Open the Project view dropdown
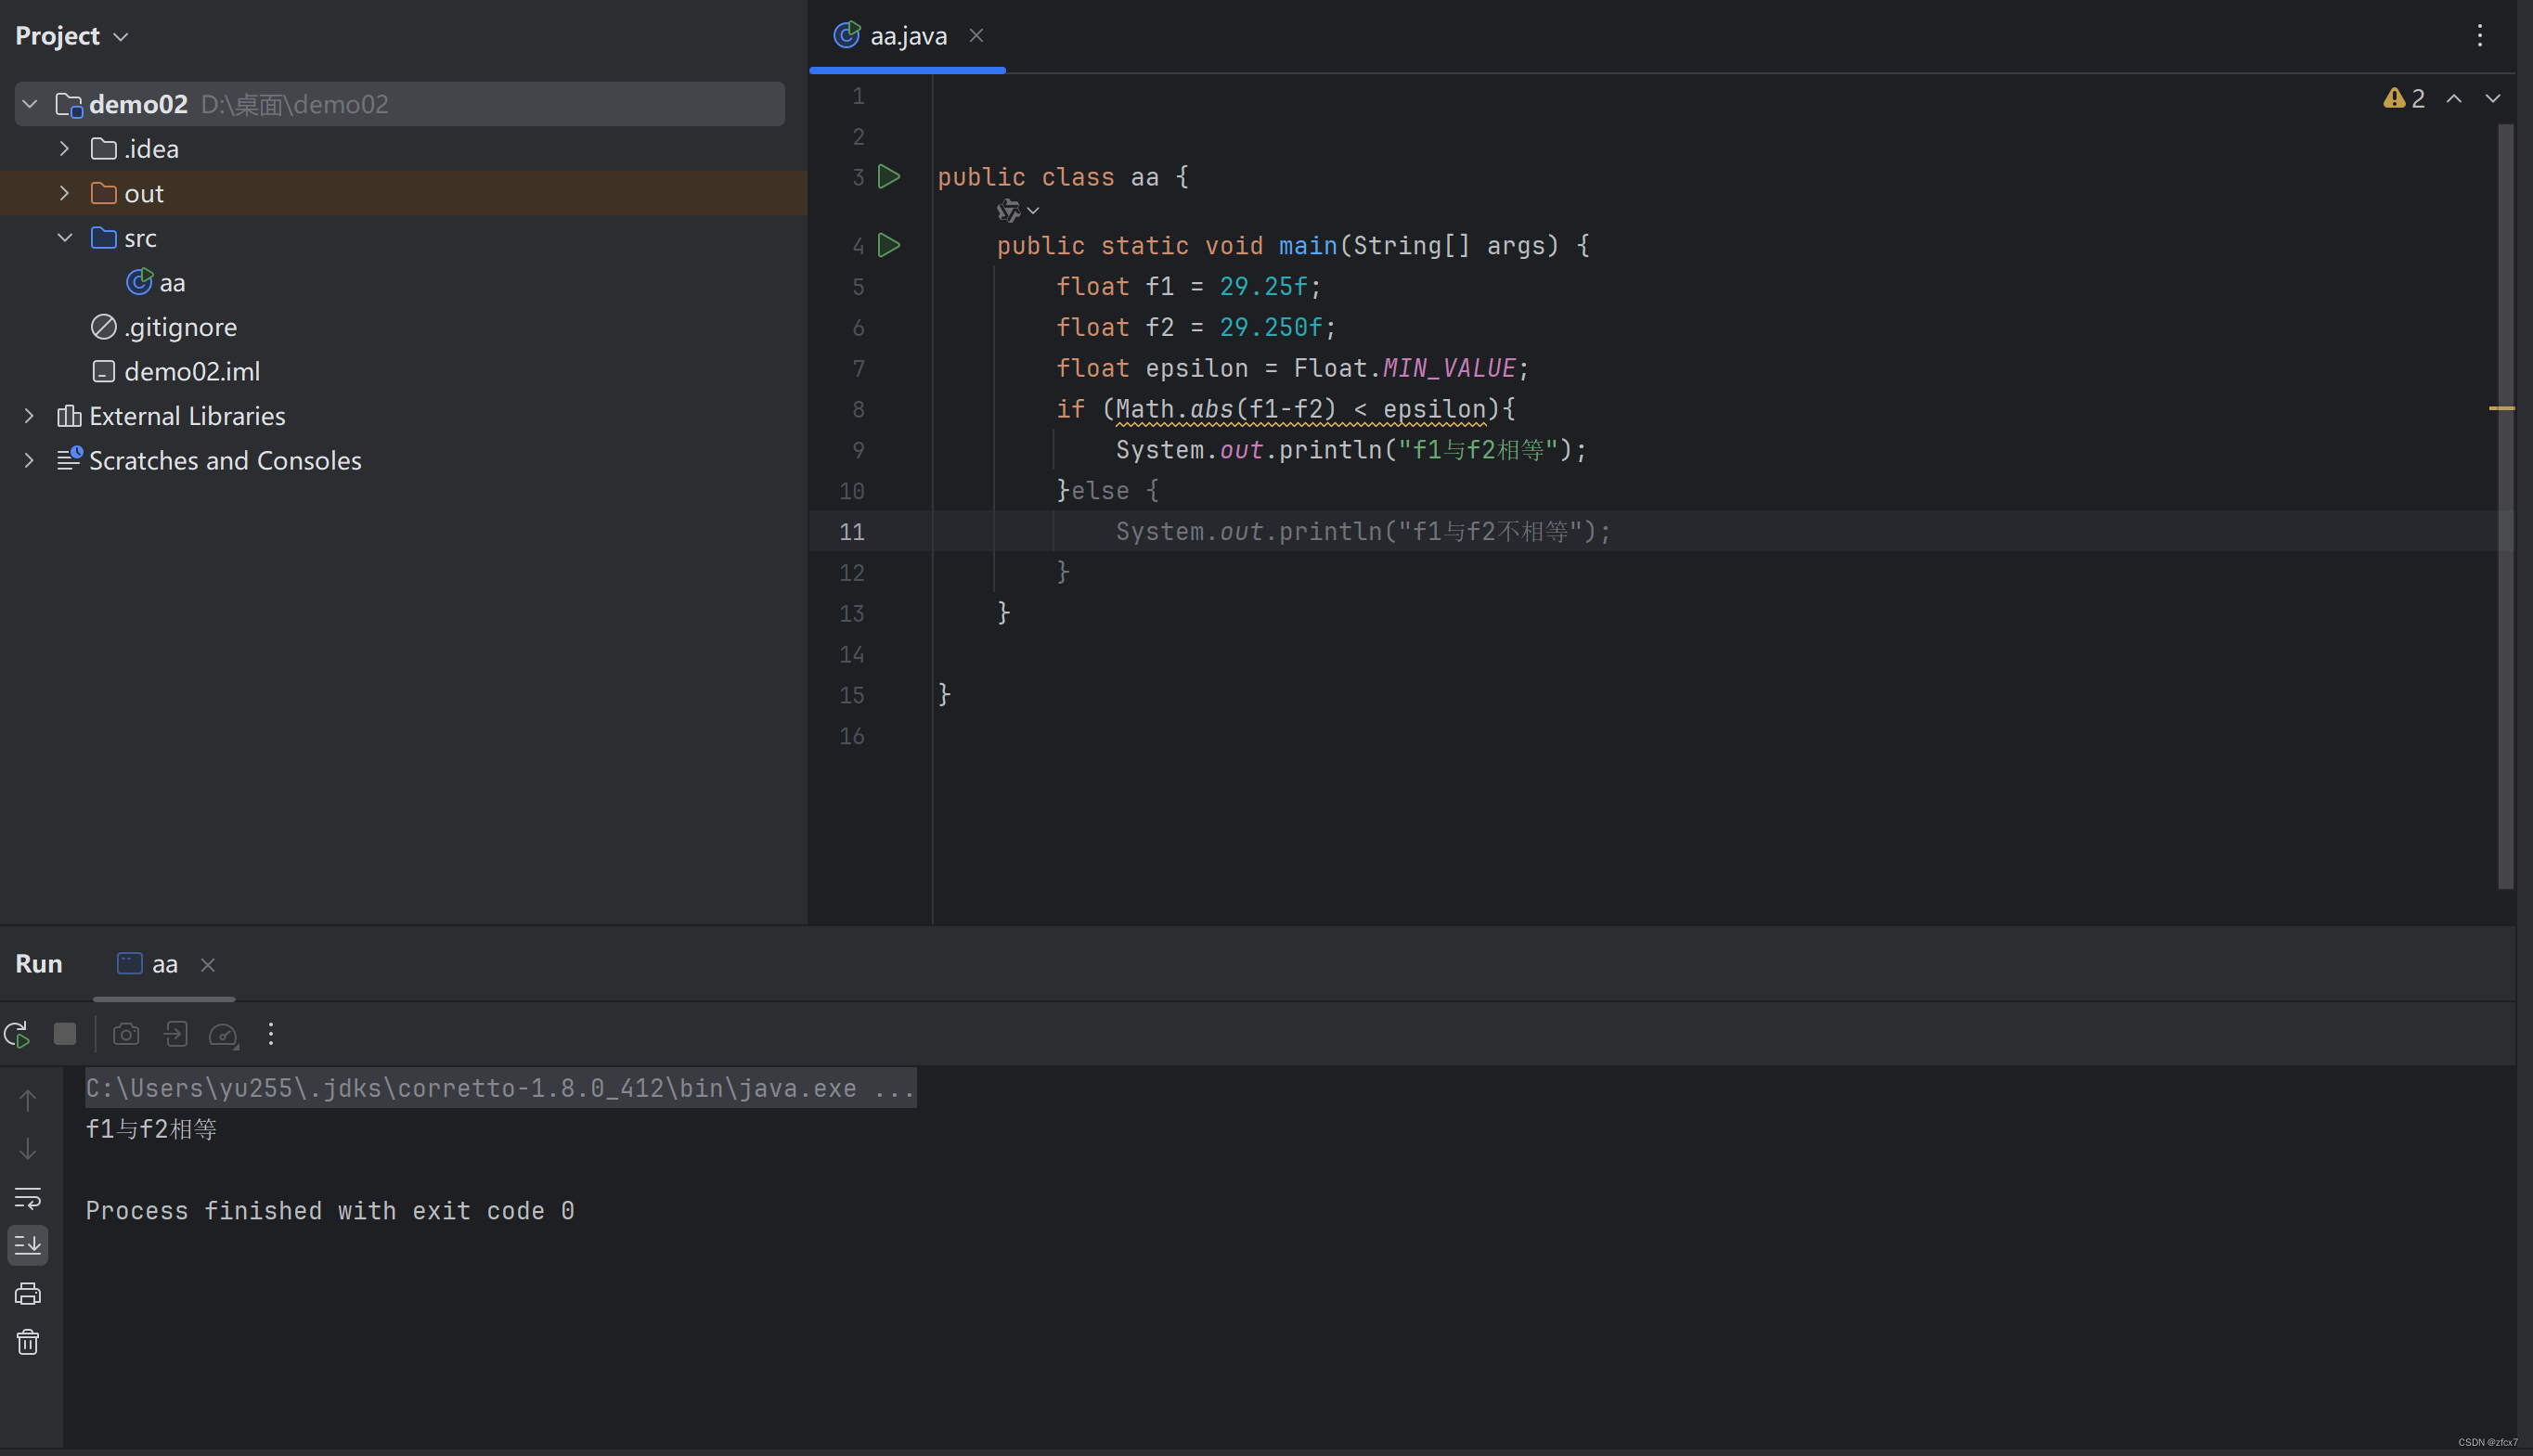The height and width of the screenshot is (1456, 2533). (x=72, y=36)
